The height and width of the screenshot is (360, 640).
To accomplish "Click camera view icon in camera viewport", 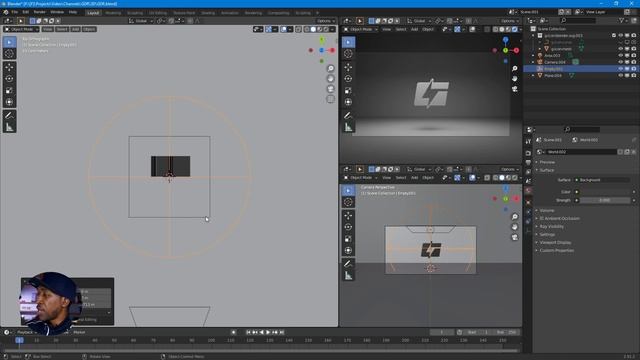I will coord(515,237).
